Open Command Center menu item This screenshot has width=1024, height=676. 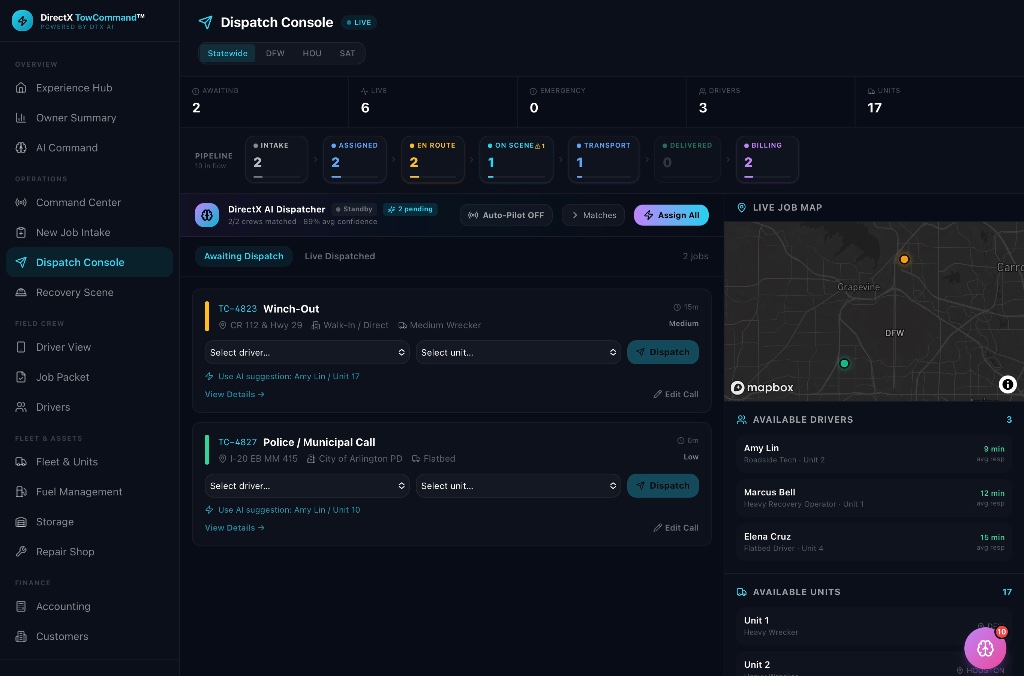(x=89, y=202)
